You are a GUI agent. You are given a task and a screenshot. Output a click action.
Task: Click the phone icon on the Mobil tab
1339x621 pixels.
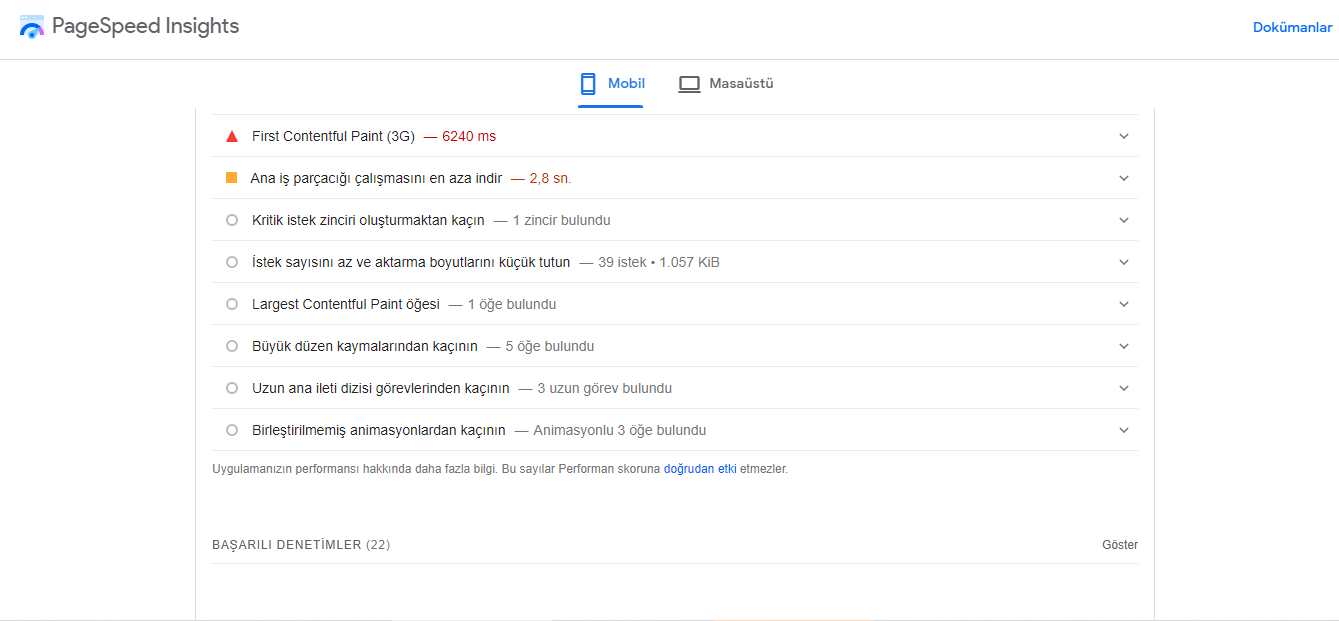(x=587, y=84)
